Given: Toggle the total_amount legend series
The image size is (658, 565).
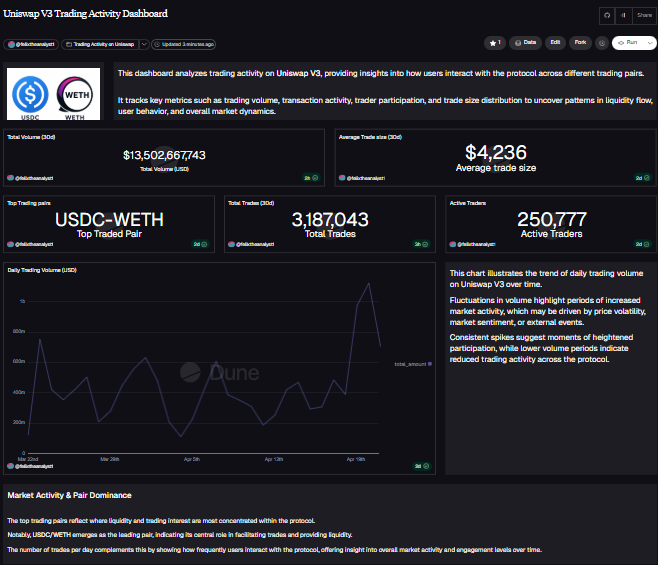Looking at the screenshot, I should pyautogui.click(x=413, y=364).
